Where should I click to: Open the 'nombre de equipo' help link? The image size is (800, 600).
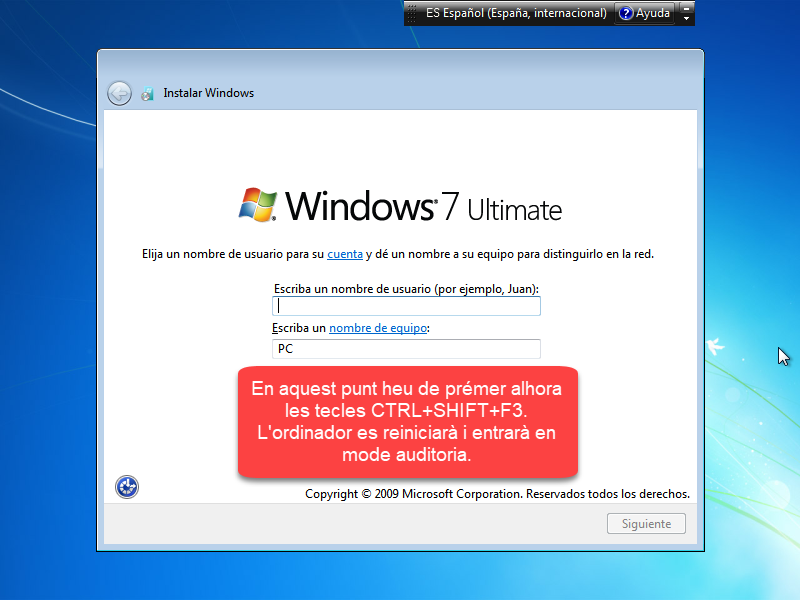click(378, 328)
